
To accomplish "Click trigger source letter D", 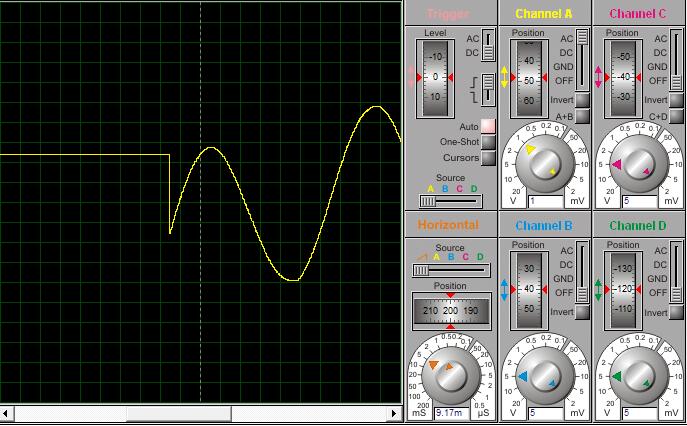I will click(474, 189).
